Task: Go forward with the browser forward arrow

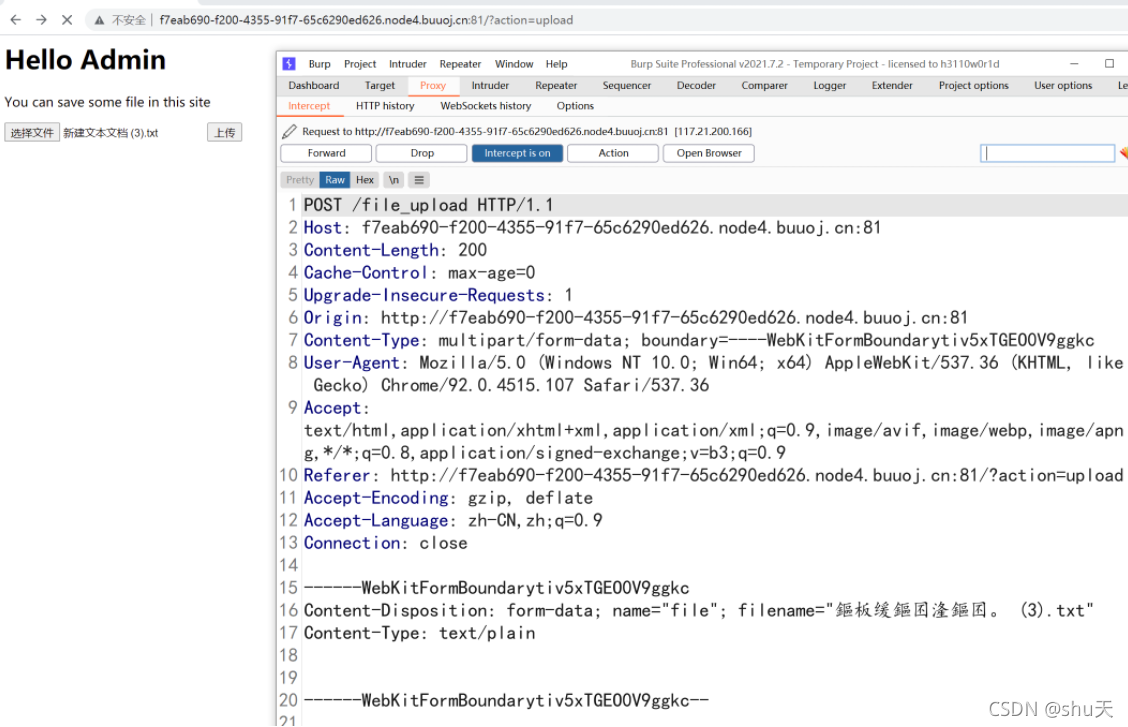Action: [41, 20]
